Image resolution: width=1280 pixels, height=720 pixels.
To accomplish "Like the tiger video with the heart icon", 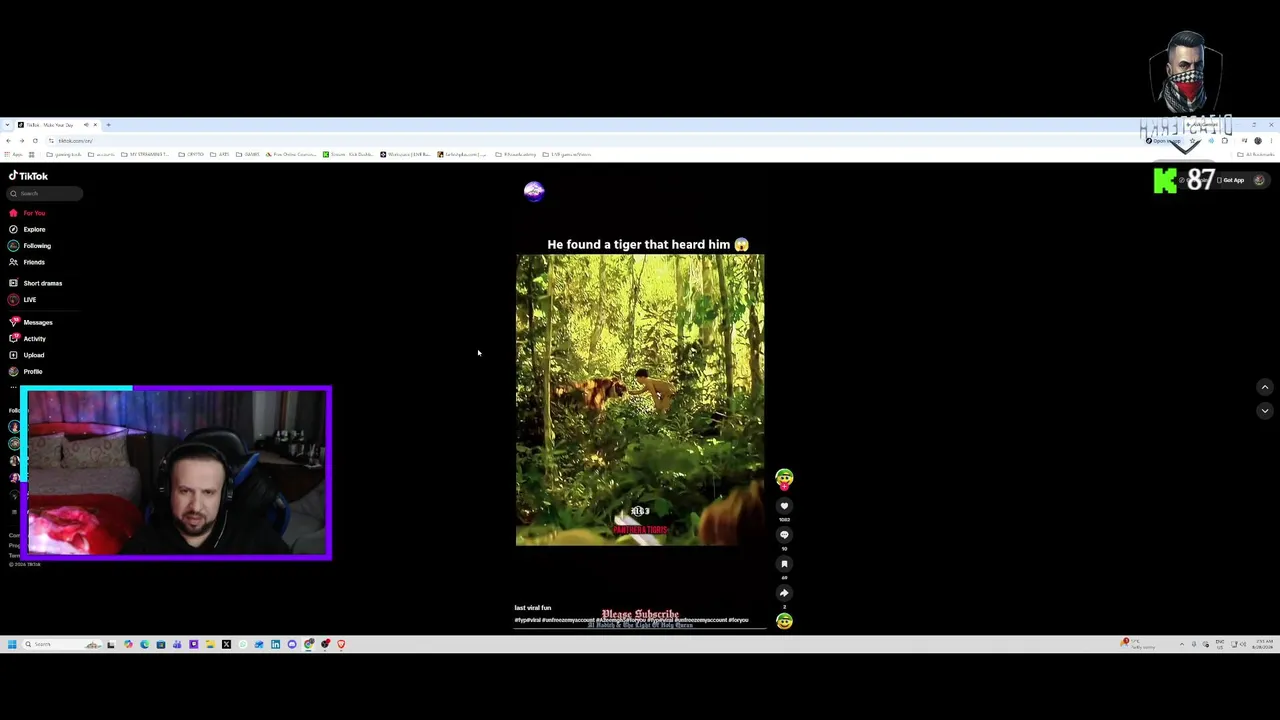I will pos(784,506).
